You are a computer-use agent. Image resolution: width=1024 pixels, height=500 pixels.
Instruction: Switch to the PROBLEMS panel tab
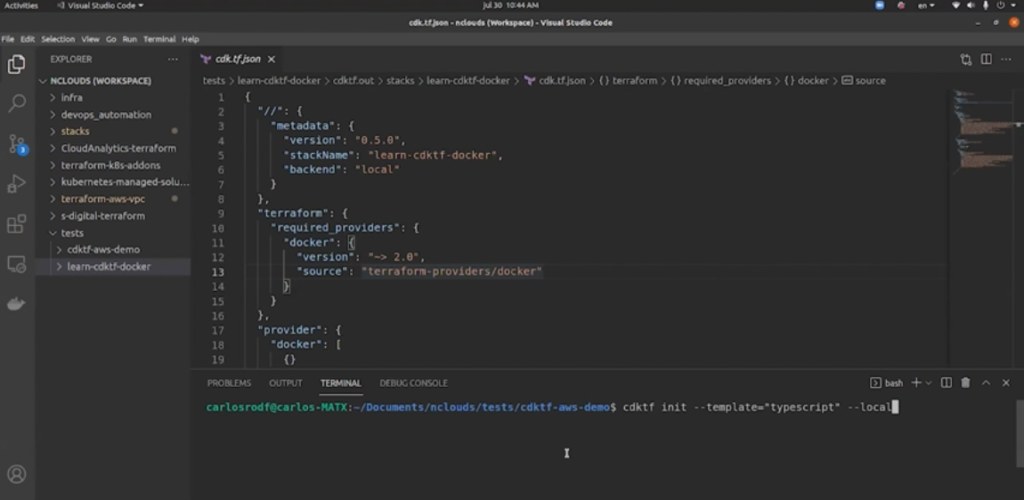point(229,383)
